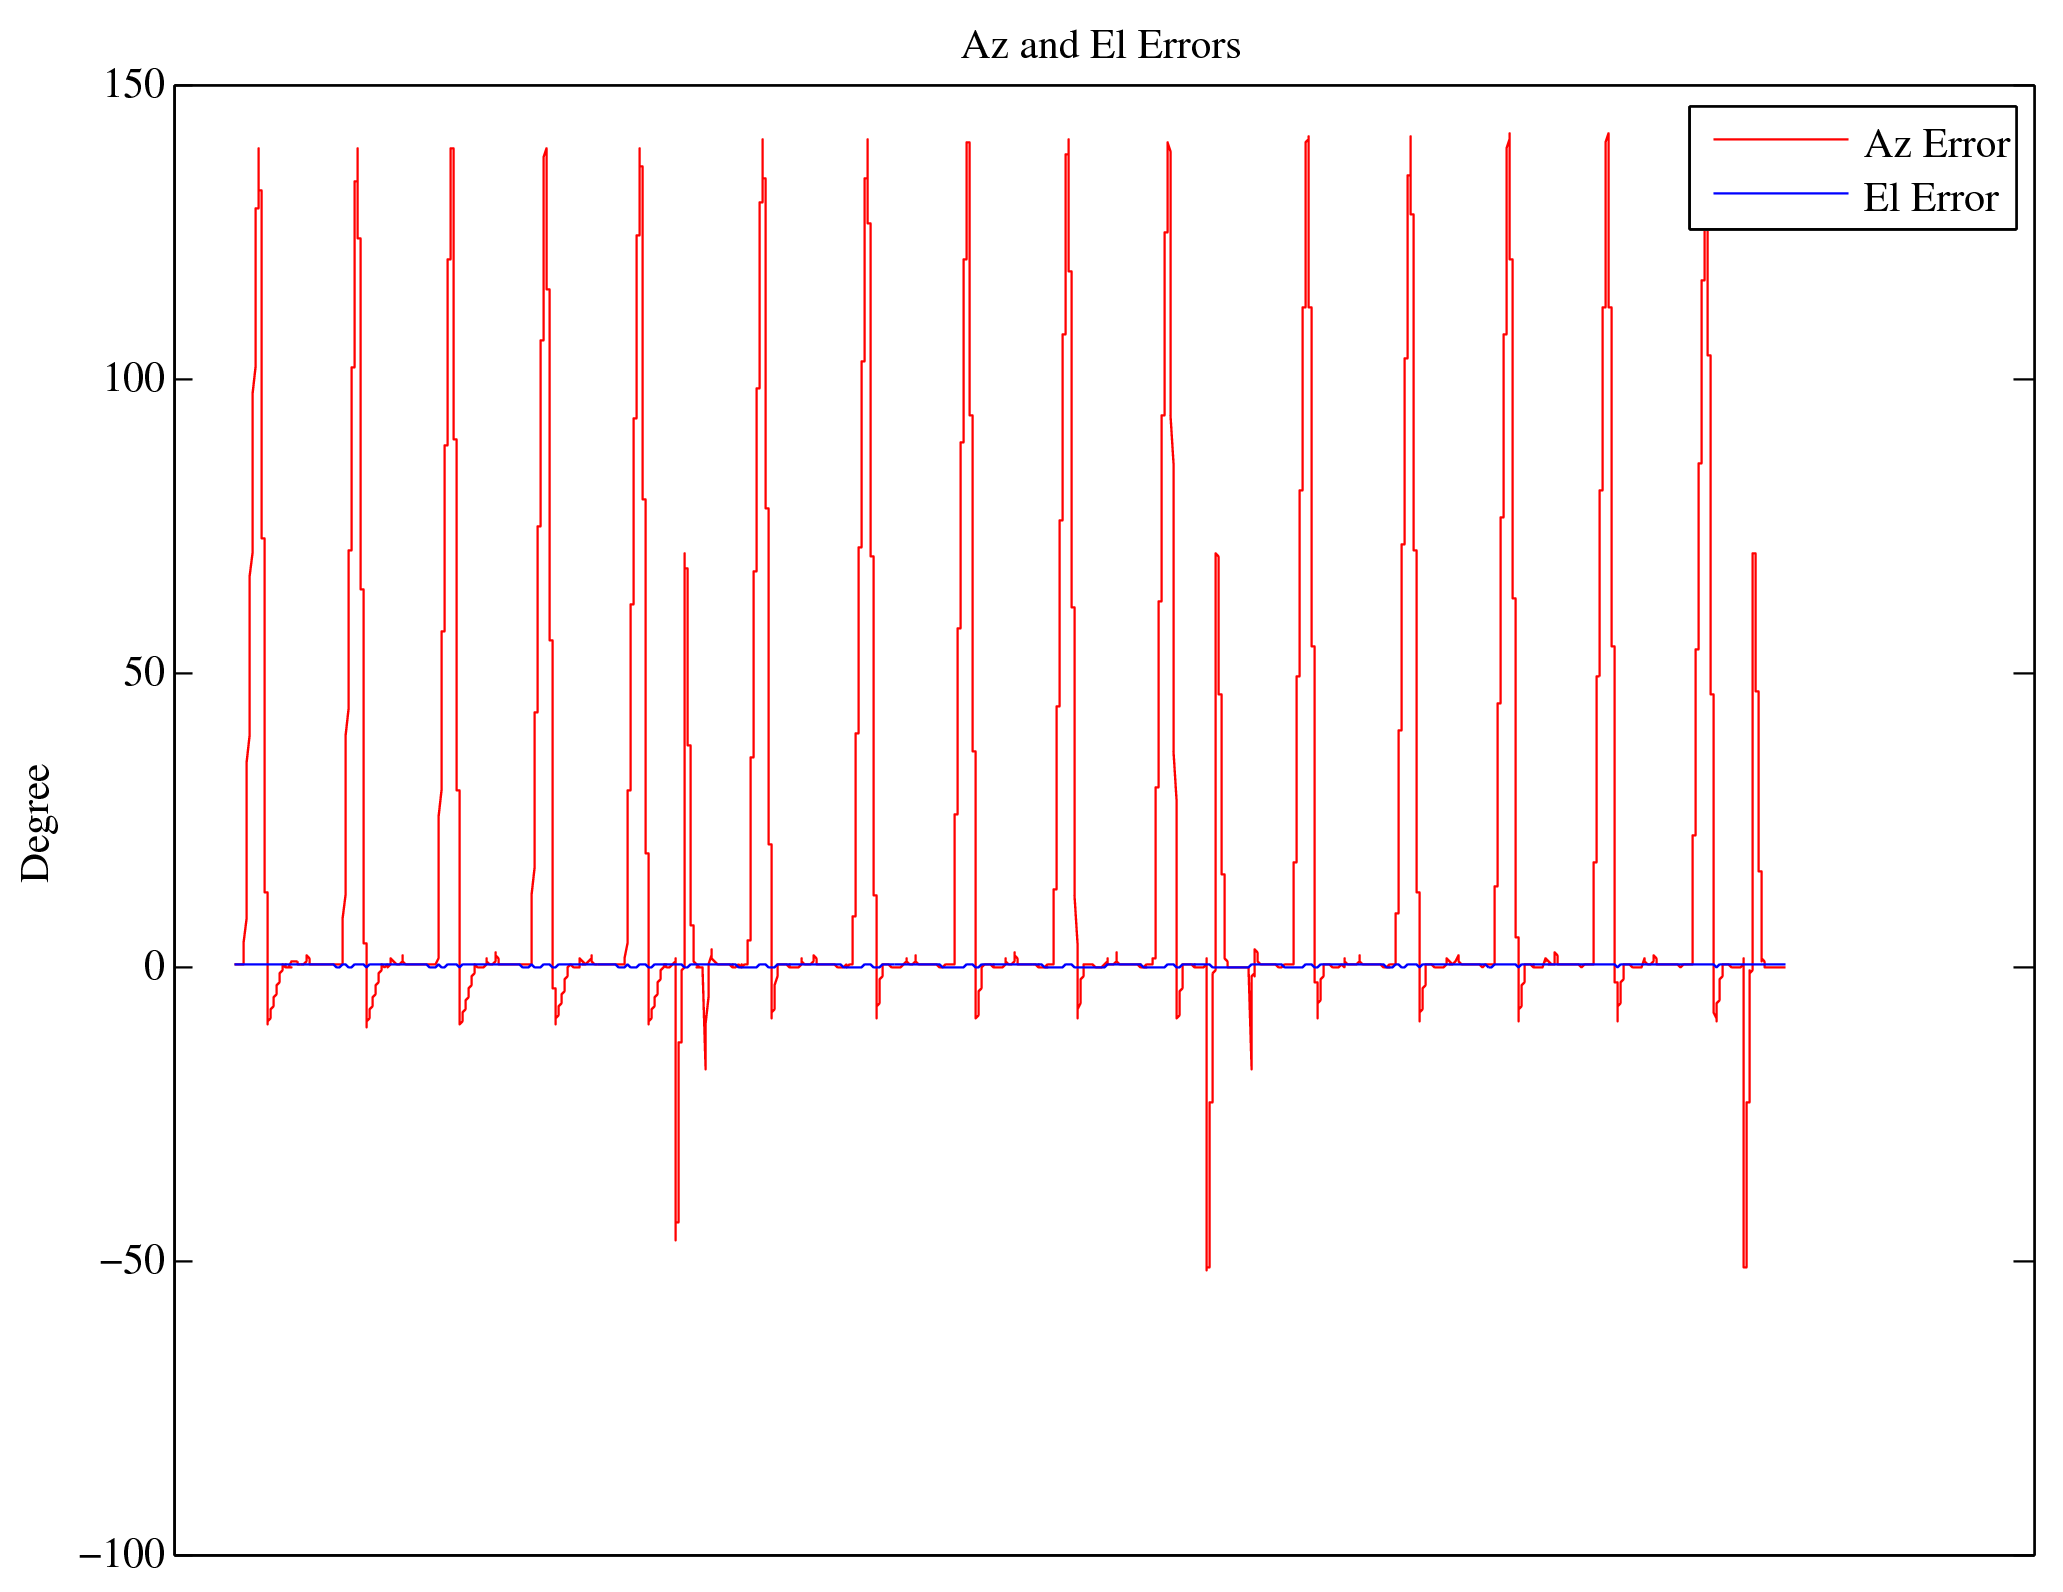Click the y-axis tick label '50'
Viewport: 2063px width, 1592px height.
(x=144, y=673)
